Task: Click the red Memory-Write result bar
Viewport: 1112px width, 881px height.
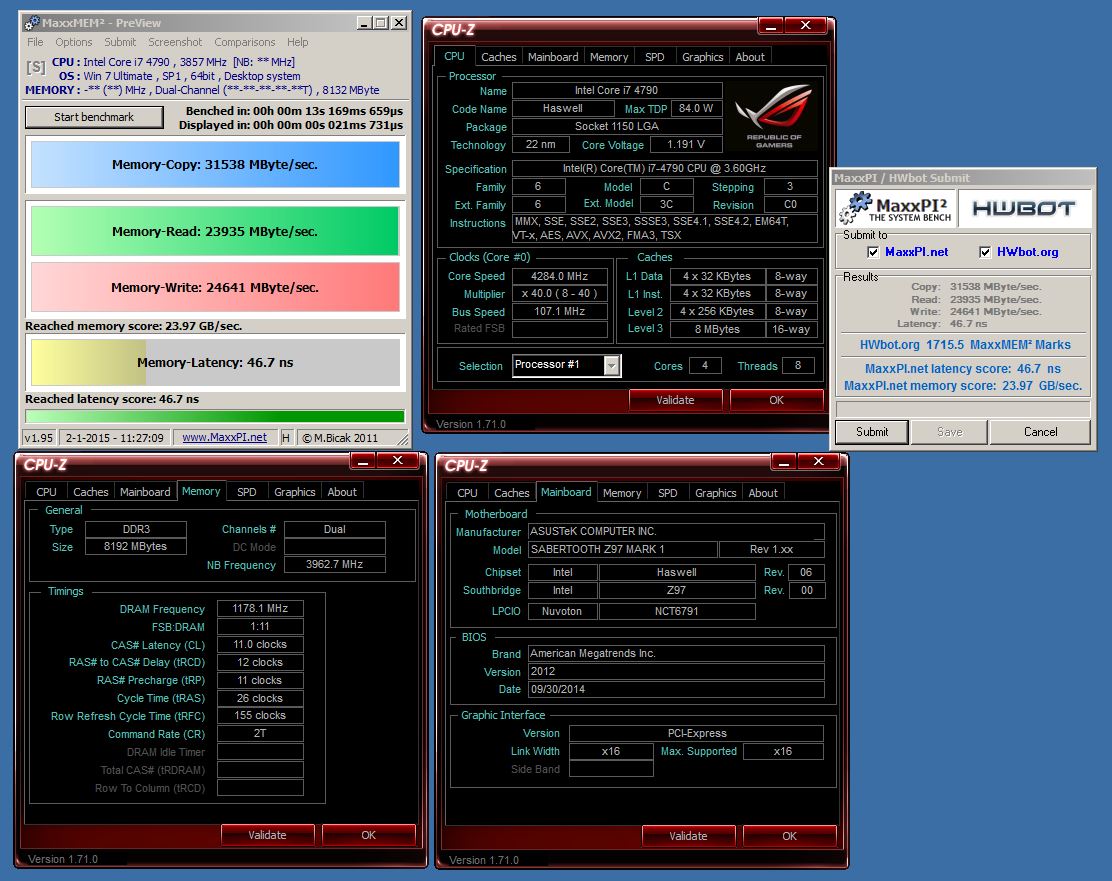Action: coord(215,287)
